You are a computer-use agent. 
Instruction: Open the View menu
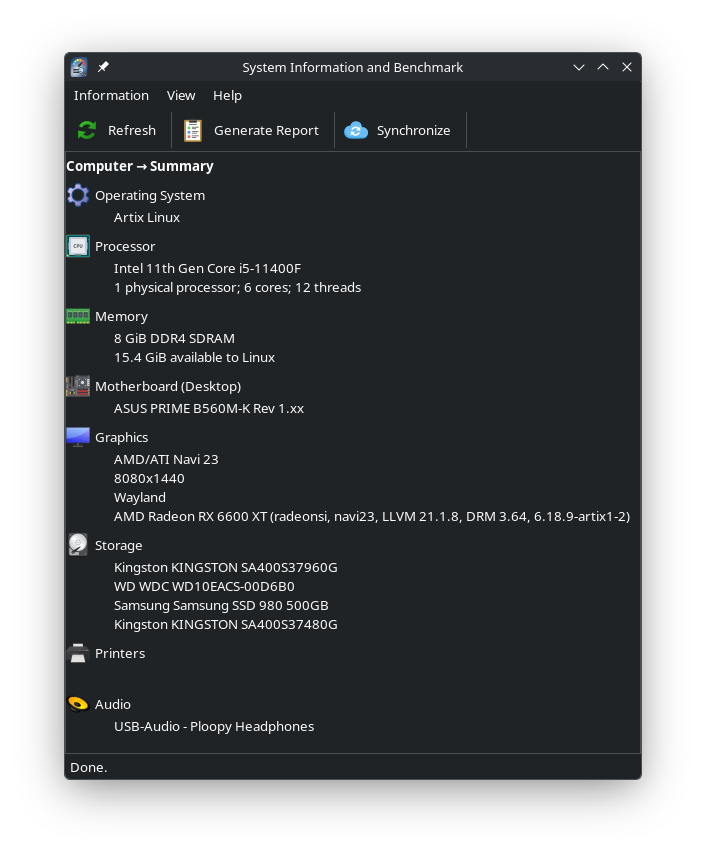[181, 95]
